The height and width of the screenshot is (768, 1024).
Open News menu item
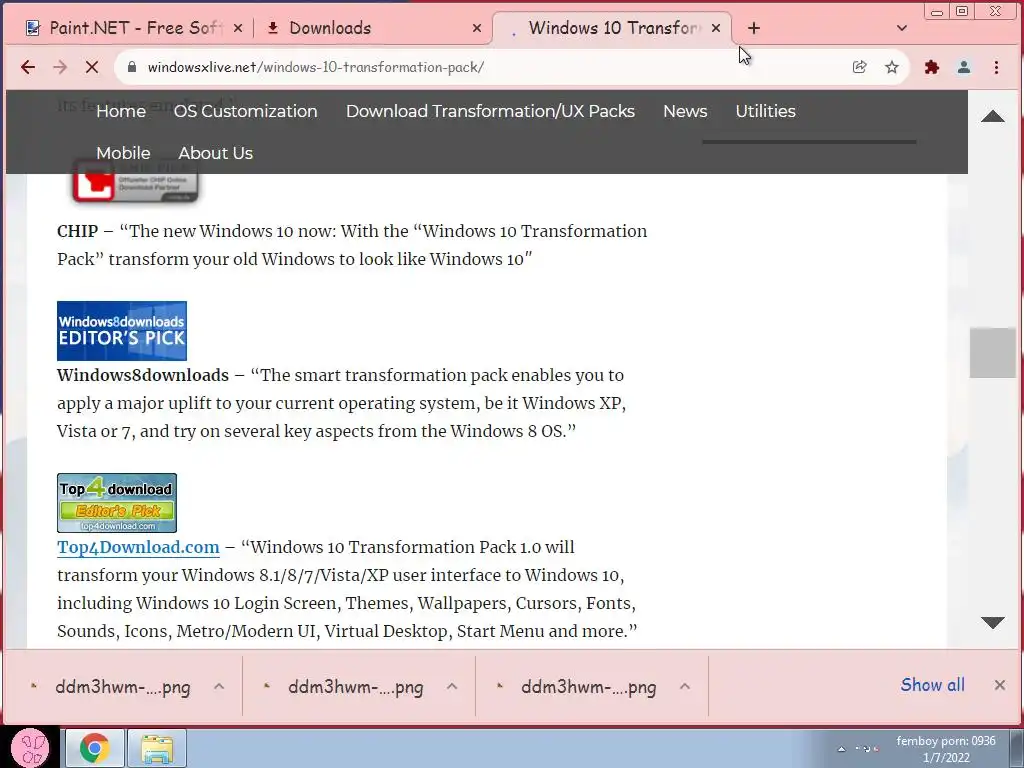coord(685,111)
